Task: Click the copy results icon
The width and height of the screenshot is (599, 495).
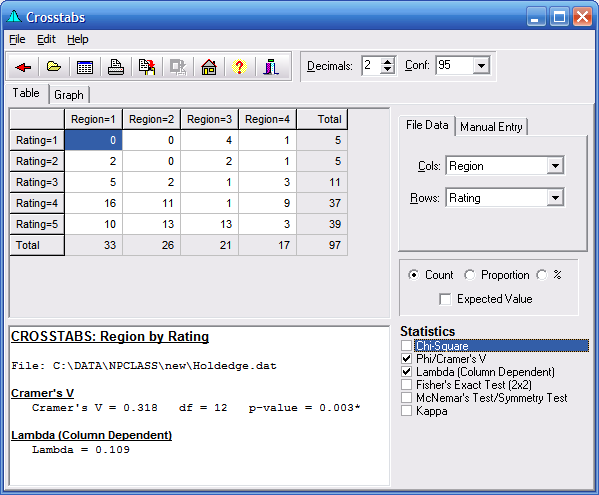Action: 147,67
